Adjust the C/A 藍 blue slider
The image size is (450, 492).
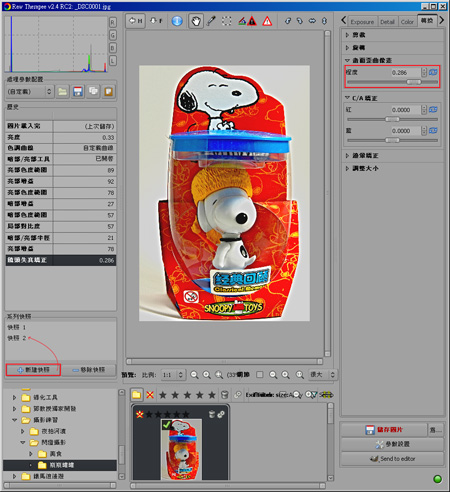[x=392, y=140]
